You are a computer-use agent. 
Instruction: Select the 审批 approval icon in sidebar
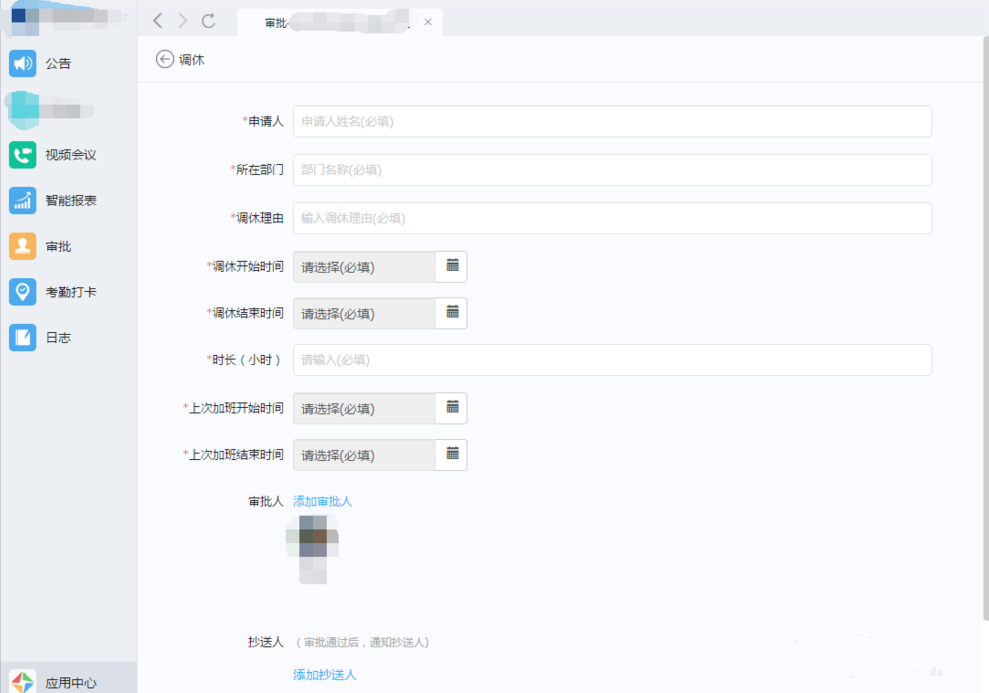pyautogui.click(x=23, y=246)
